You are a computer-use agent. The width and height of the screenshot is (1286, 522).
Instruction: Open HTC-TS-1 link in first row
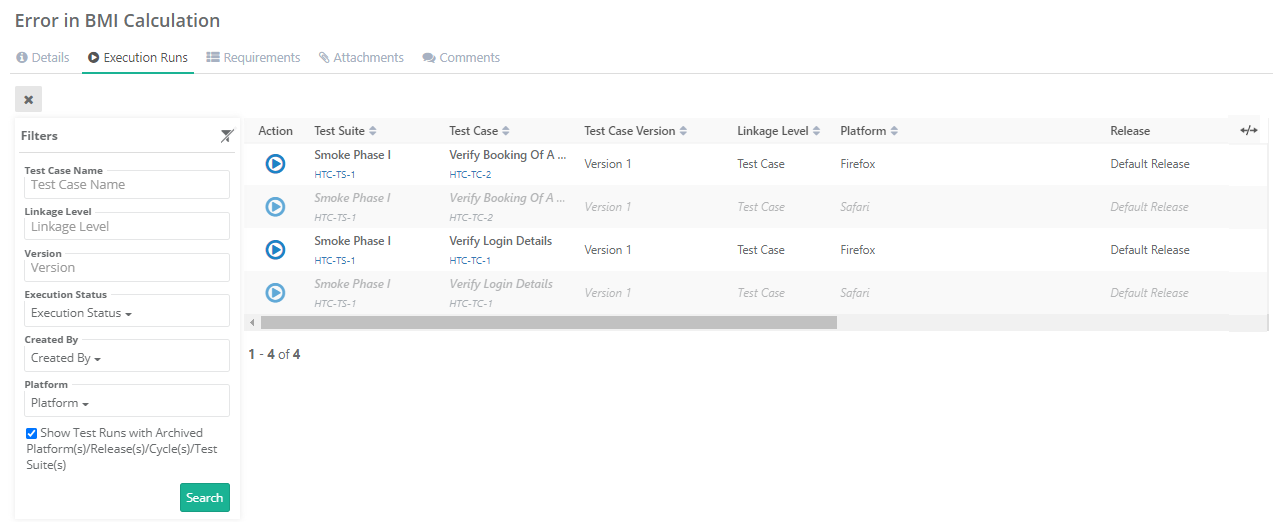point(335,175)
